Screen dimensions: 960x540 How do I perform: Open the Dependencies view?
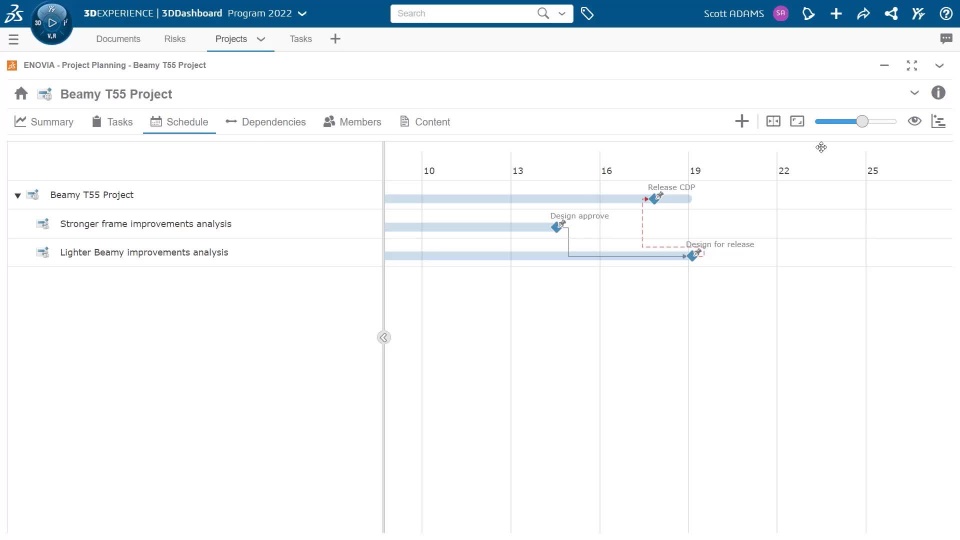266,122
